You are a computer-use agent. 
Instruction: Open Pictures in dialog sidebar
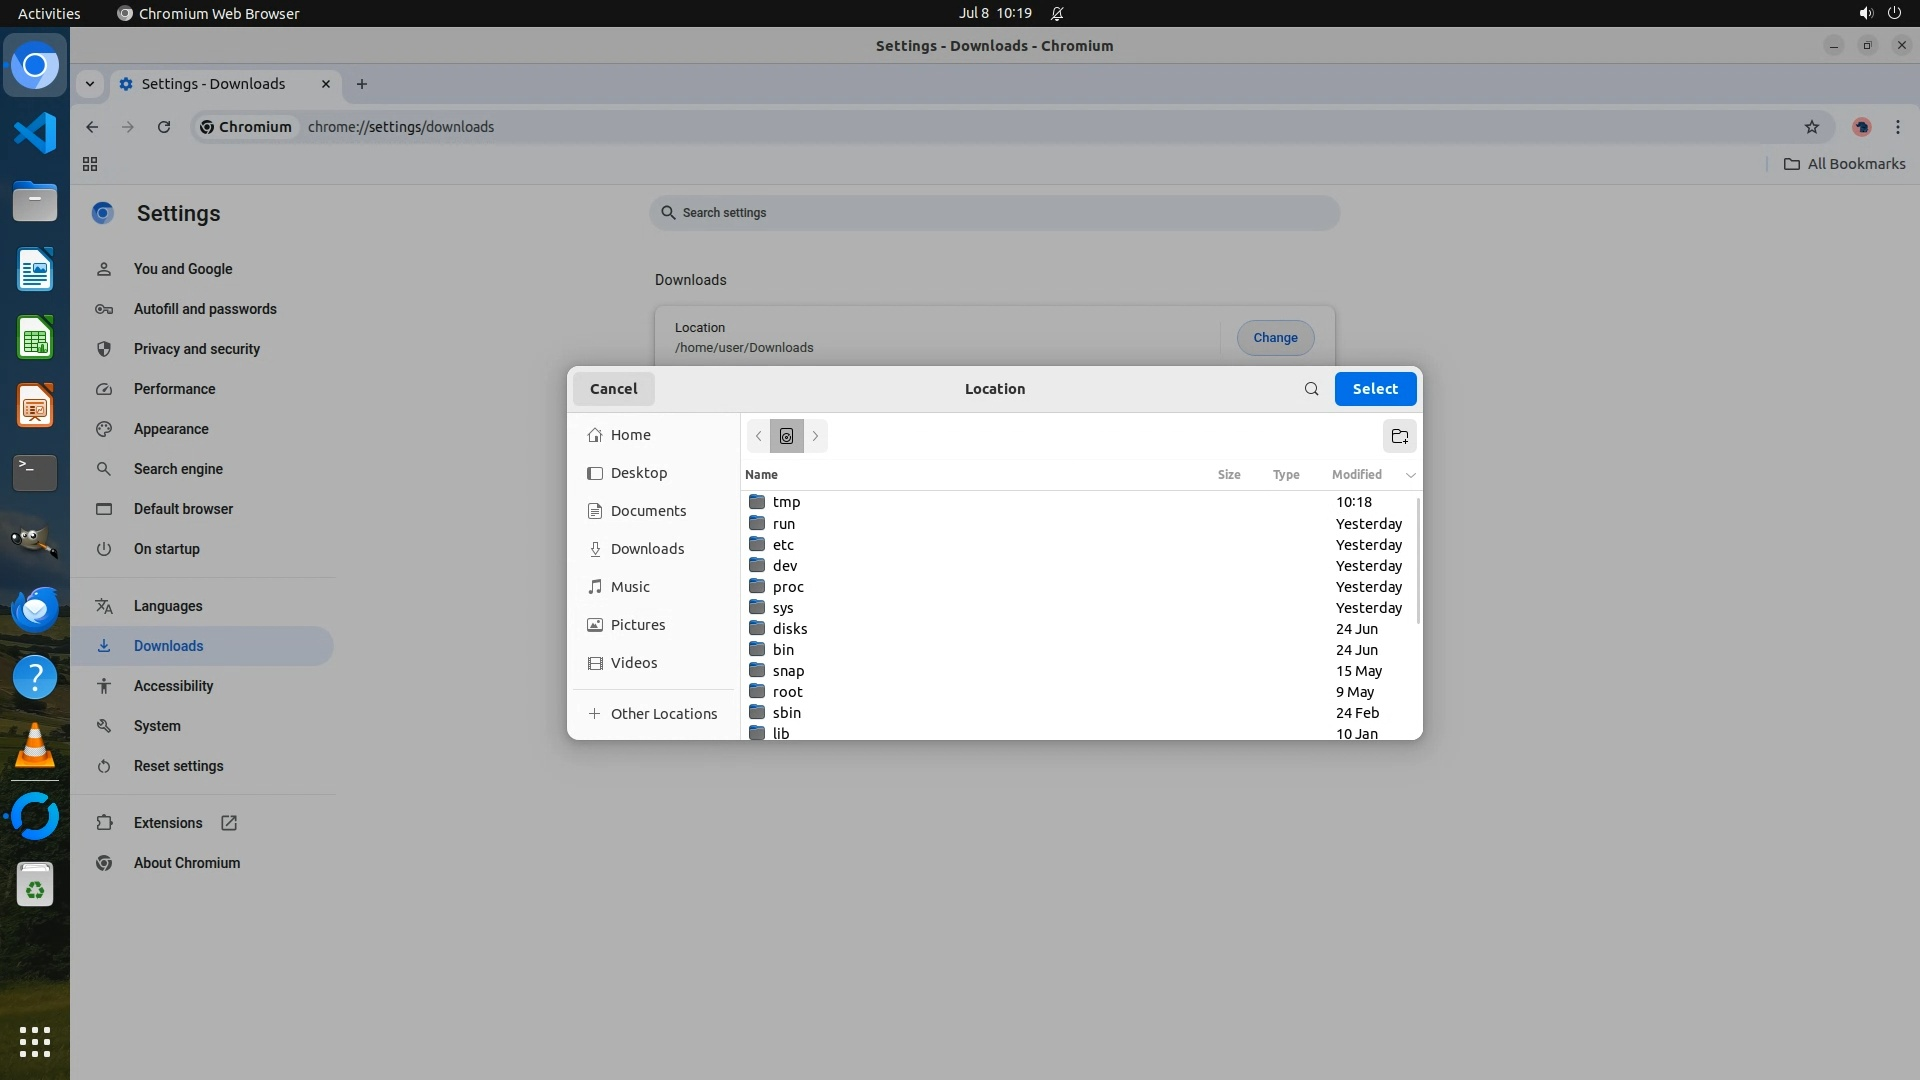click(637, 625)
